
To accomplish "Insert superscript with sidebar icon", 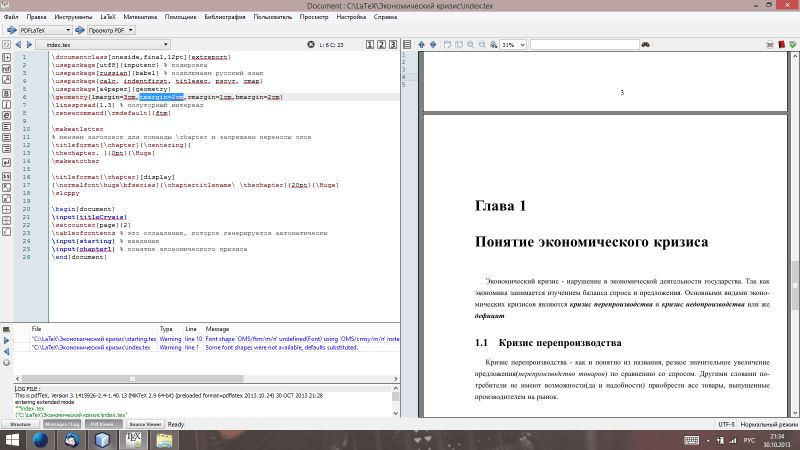I will pos(6,198).
